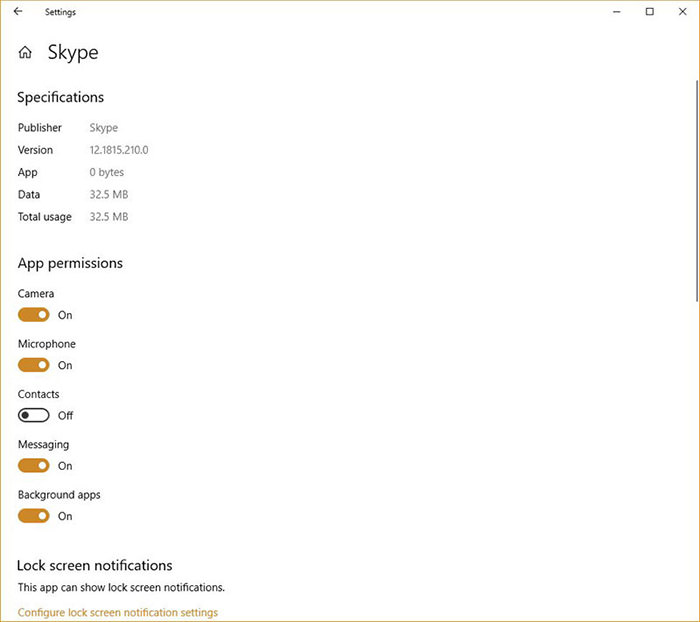Click the Data label text
Image resolution: width=700 pixels, height=622 pixels.
(29, 195)
